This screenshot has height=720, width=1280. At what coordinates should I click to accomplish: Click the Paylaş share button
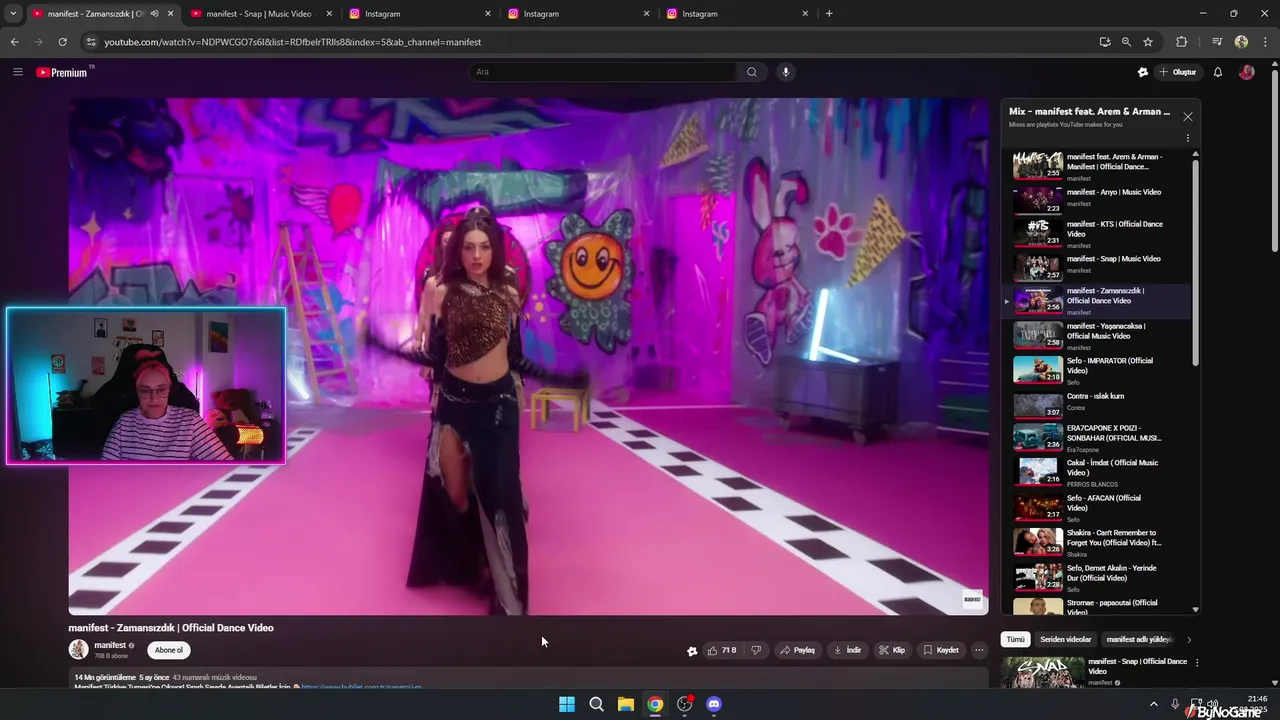click(797, 650)
